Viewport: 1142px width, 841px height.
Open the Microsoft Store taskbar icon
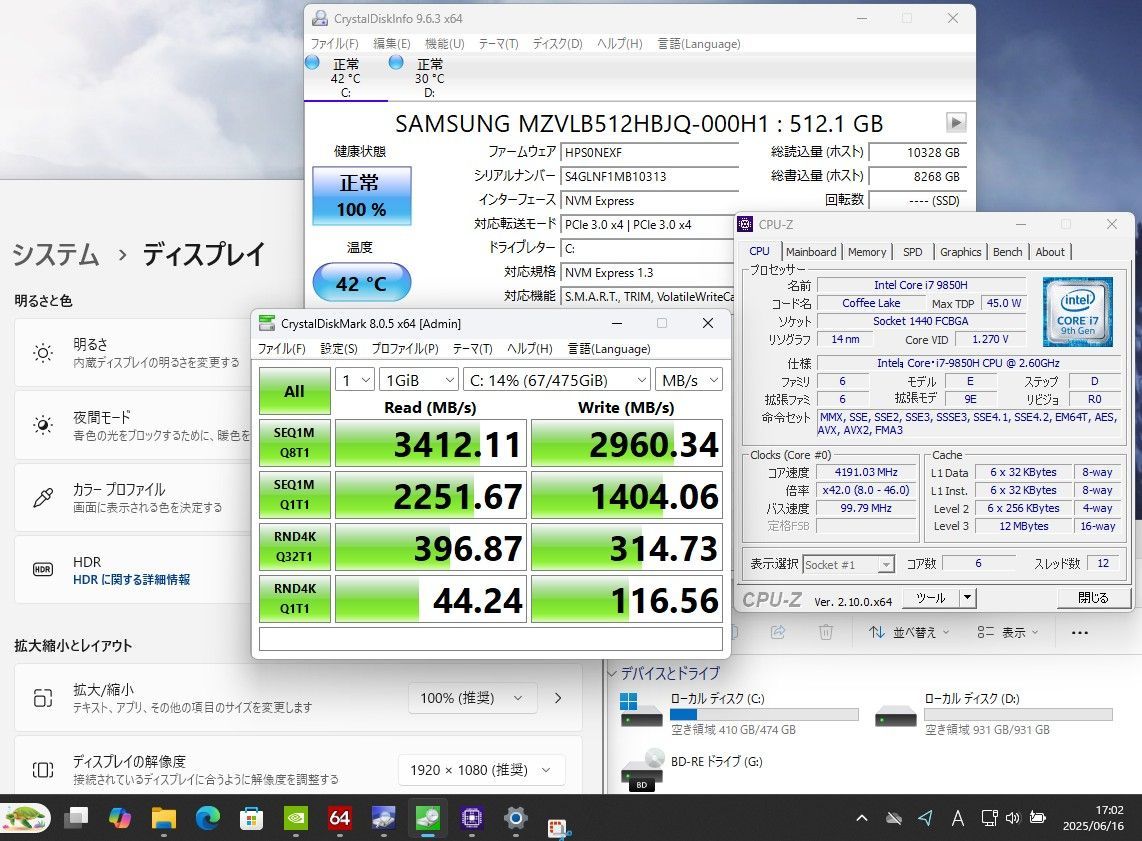click(251, 818)
